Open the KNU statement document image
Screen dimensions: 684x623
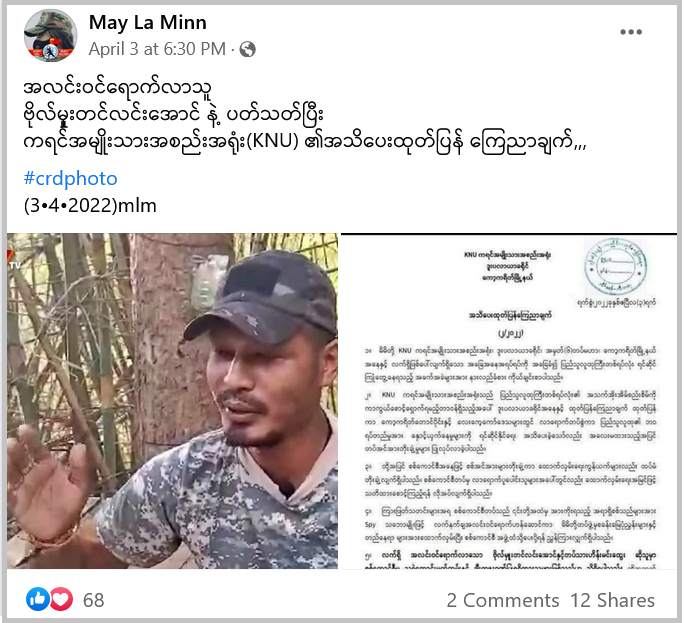tap(509, 401)
